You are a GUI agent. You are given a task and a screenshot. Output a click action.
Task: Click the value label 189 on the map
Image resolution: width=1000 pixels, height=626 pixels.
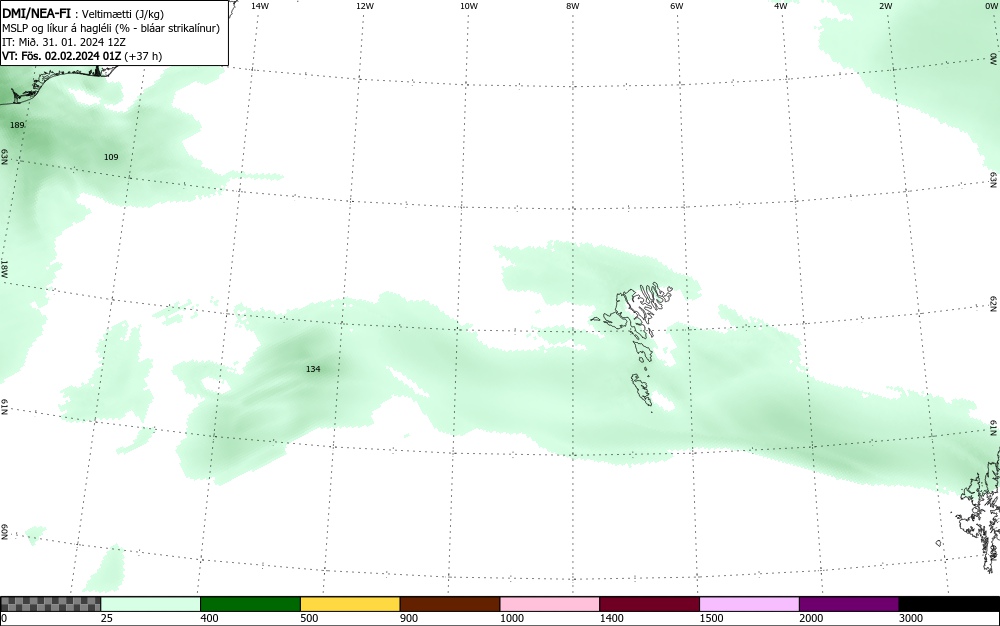(17, 125)
